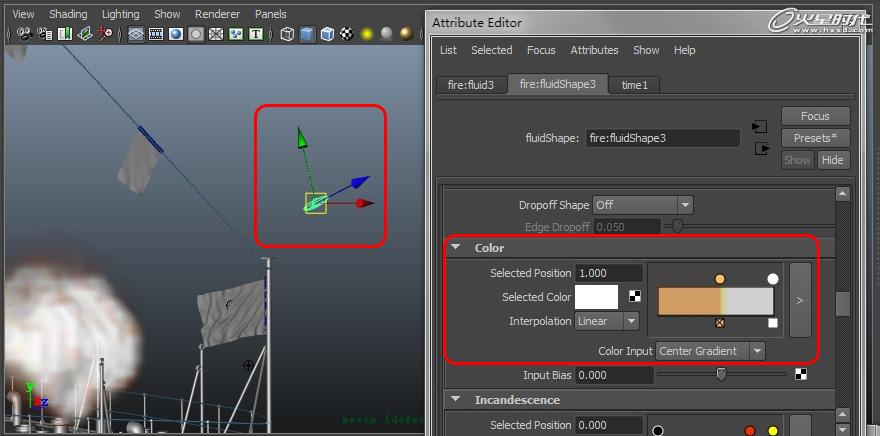Switch to the time1 tab
The image size is (880, 436).
tap(634, 85)
